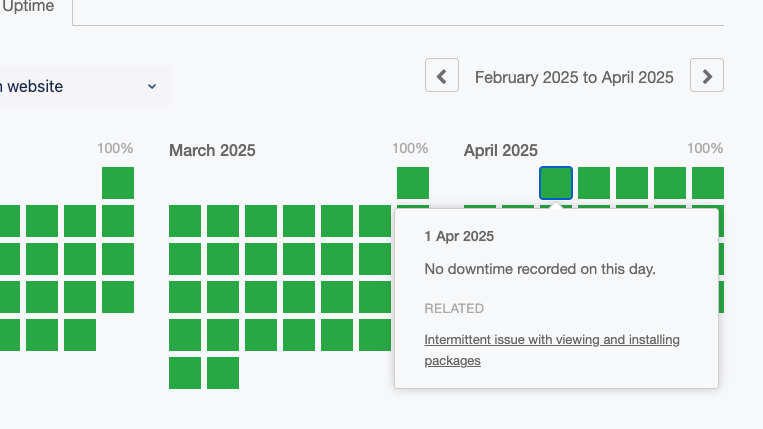The height and width of the screenshot is (429, 763).
Task: Click the next date range arrow
Action: tap(707, 76)
